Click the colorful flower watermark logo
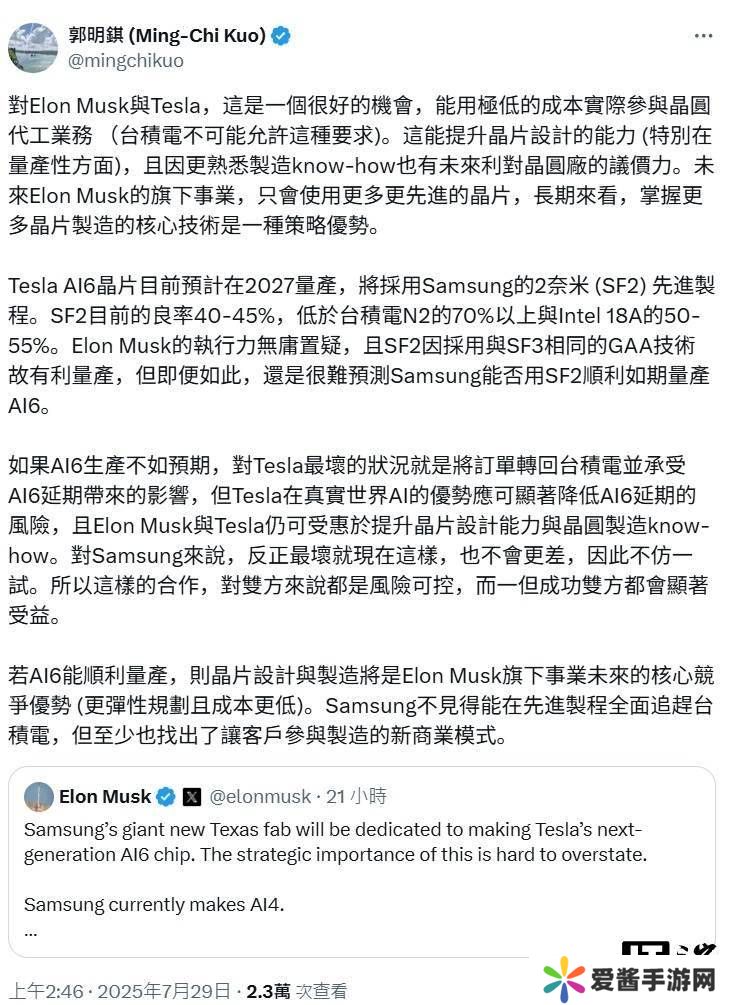This screenshot has width=729, height=1005. (x=564, y=979)
